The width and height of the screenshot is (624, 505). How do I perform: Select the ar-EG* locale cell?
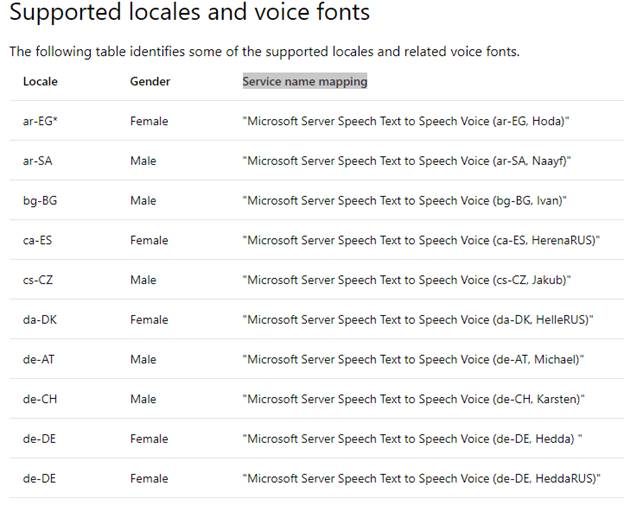pyautogui.click(x=40, y=121)
